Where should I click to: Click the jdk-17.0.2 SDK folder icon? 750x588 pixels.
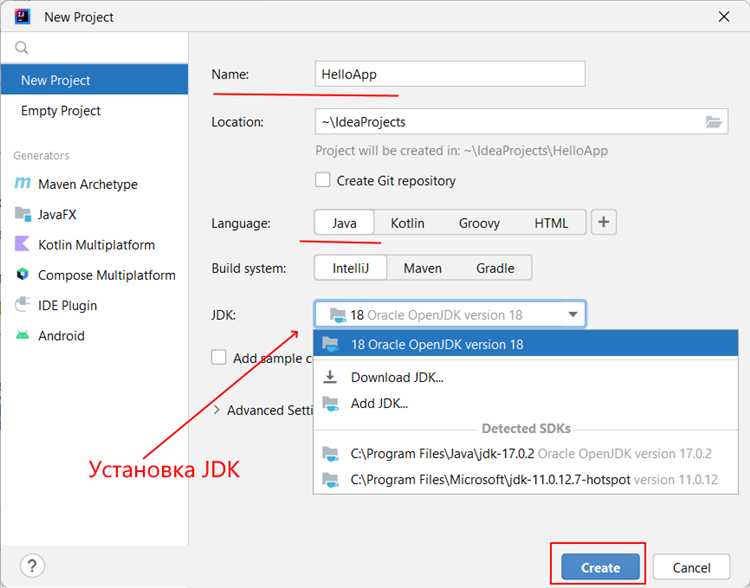coord(331,453)
